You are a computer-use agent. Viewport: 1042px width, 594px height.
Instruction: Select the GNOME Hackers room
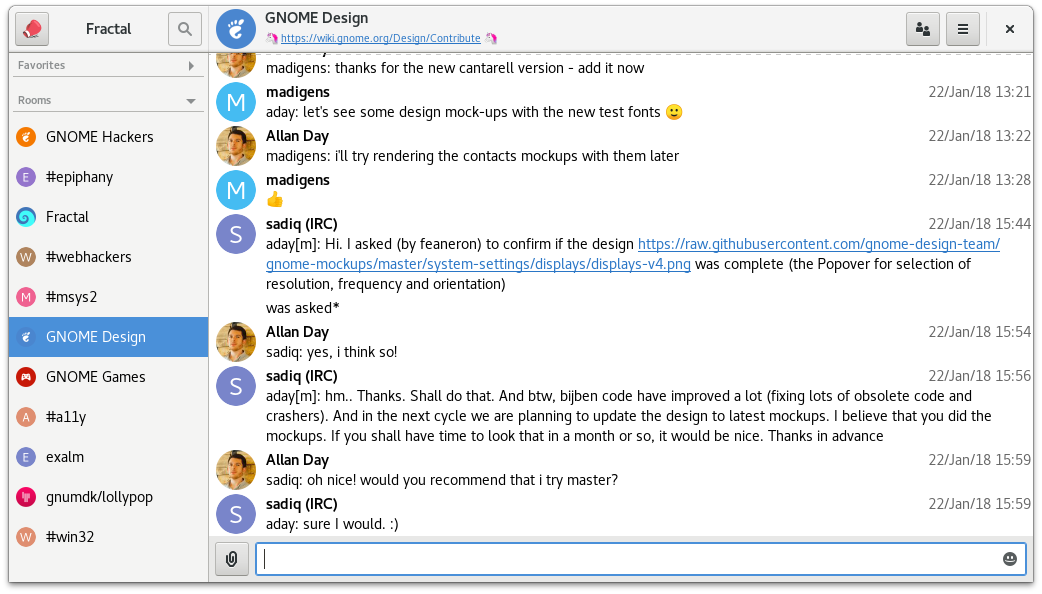point(108,137)
